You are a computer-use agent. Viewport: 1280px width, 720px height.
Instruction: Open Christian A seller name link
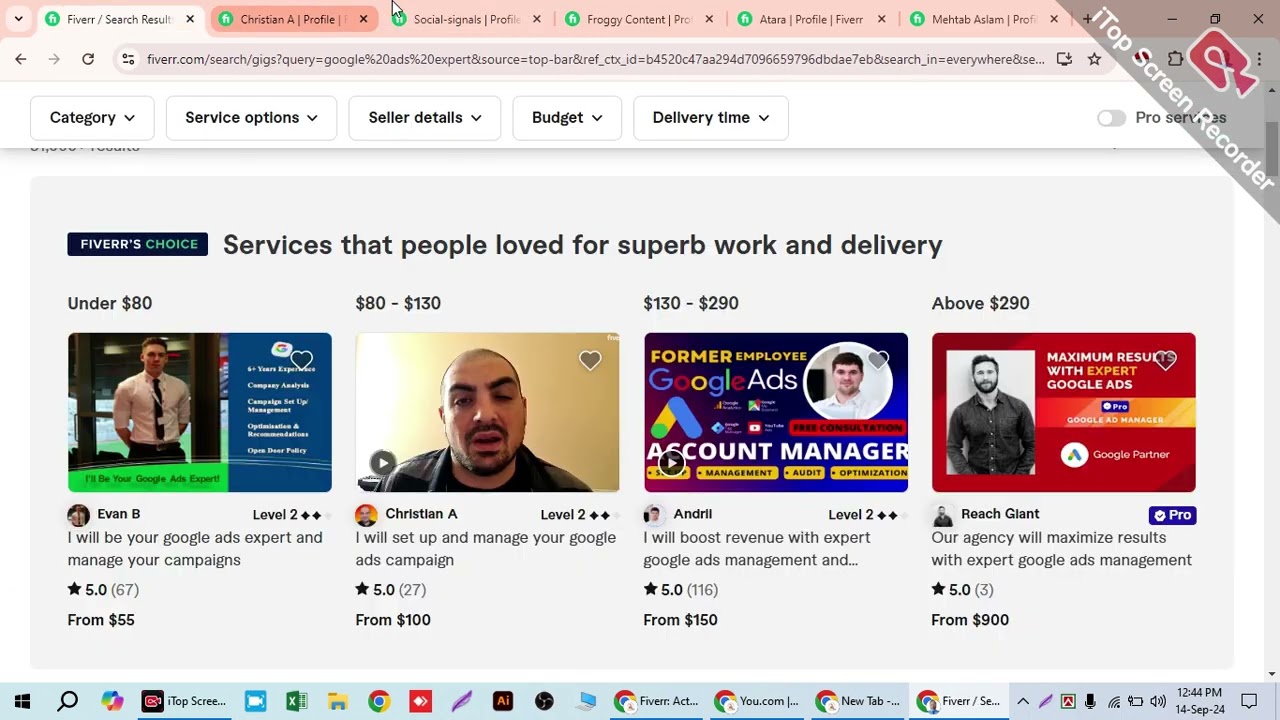pyautogui.click(x=421, y=514)
